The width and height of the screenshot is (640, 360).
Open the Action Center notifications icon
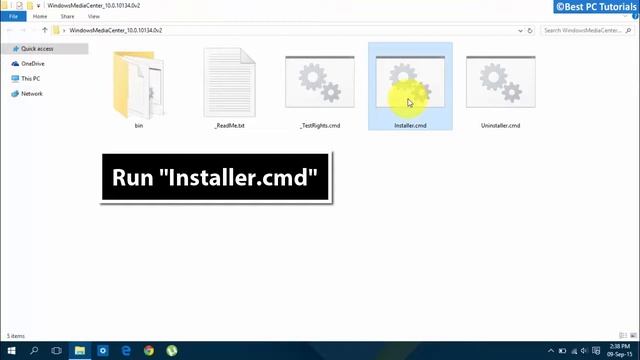point(596,351)
